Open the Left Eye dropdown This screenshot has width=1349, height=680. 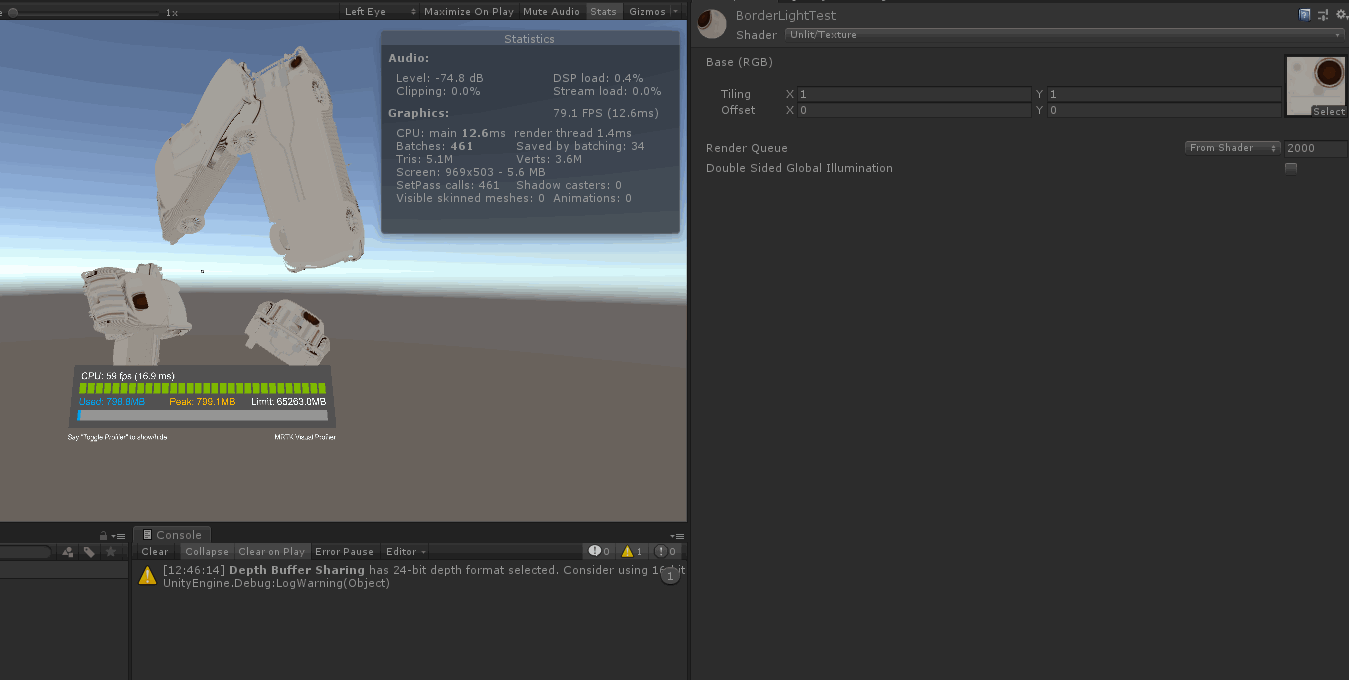tap(379, 12)
